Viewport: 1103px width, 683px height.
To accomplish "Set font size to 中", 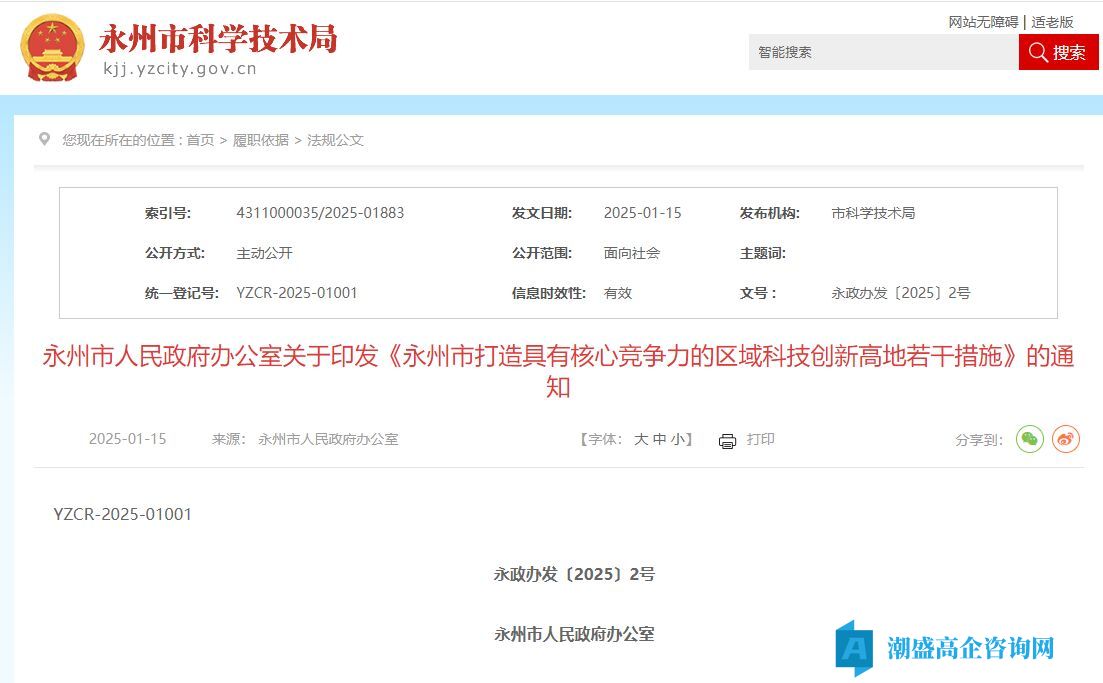I will (x=660, y=439).
